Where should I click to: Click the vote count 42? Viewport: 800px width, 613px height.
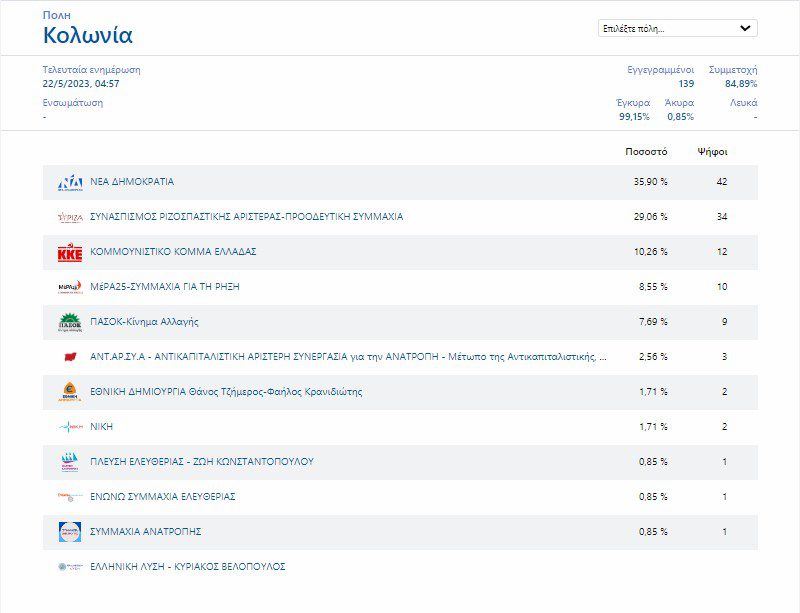click(722, 182)
